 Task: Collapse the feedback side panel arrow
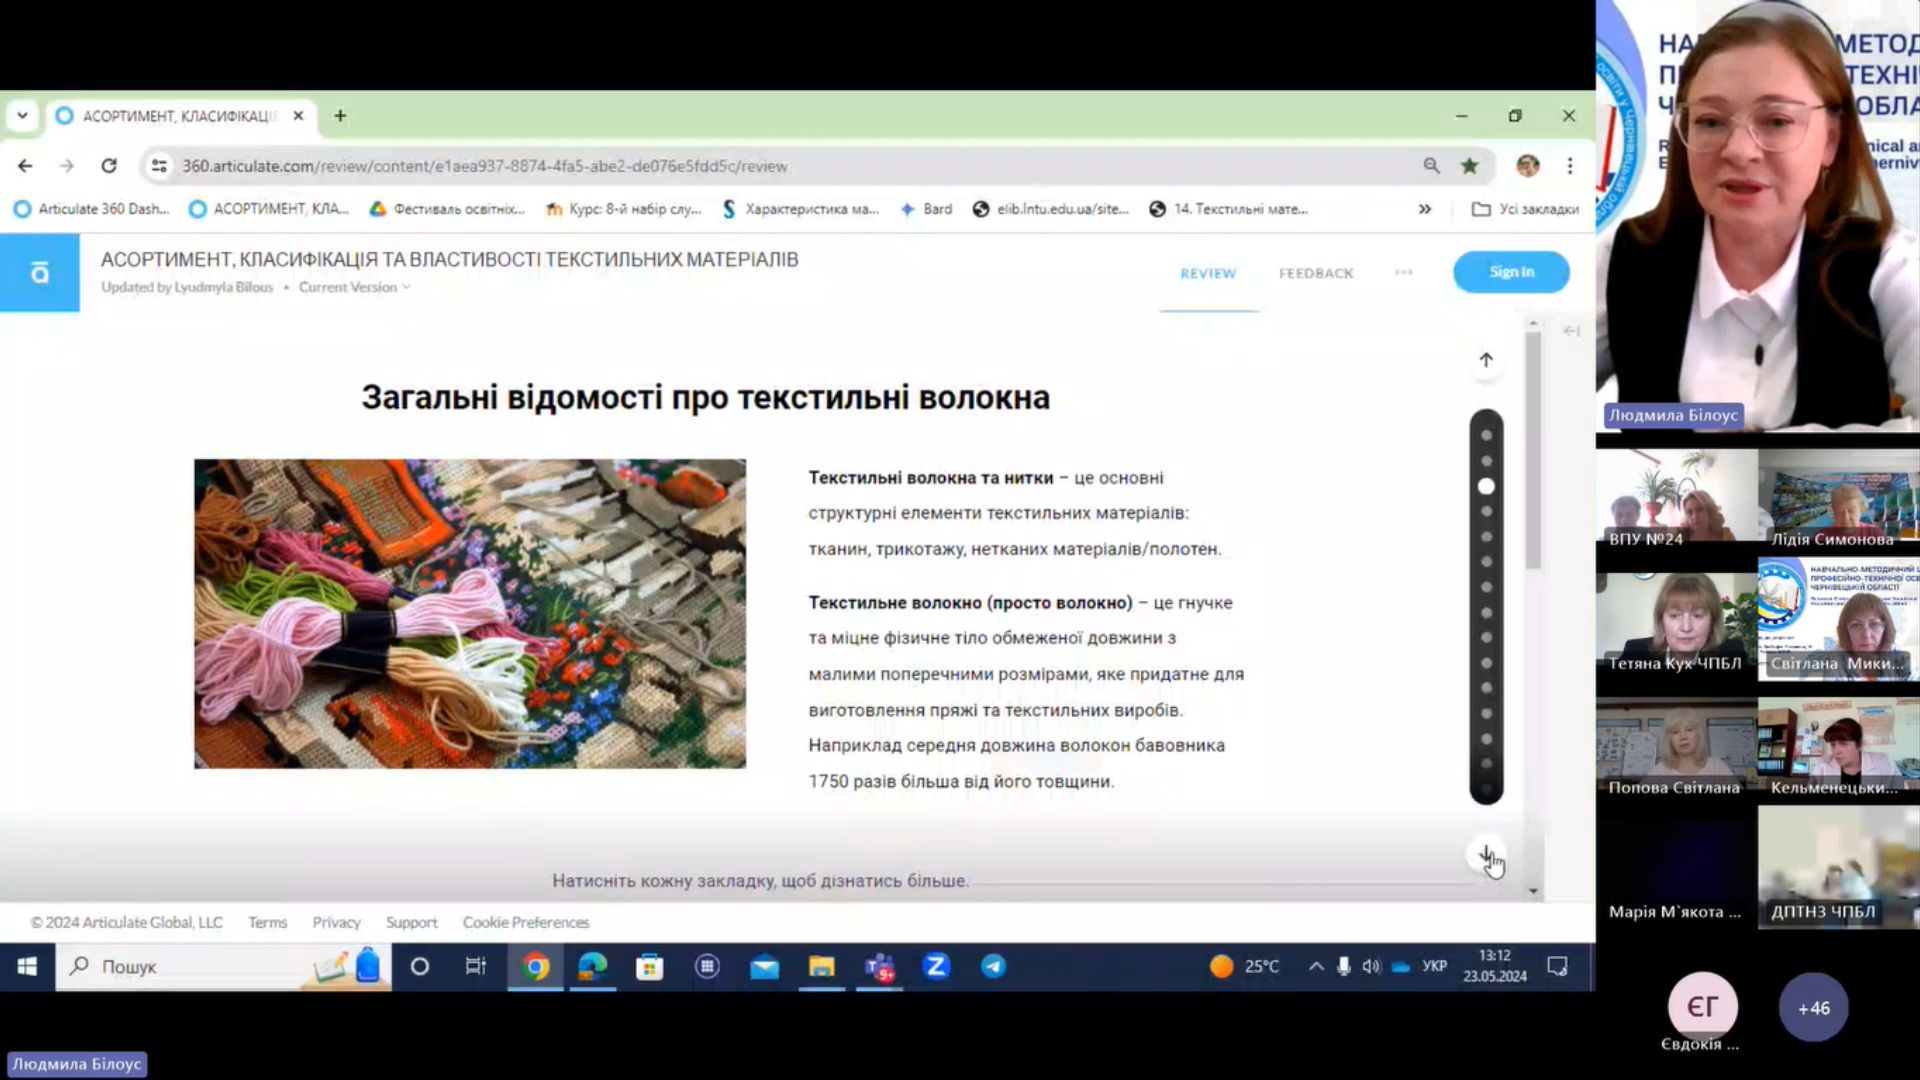click(1571, 330)
